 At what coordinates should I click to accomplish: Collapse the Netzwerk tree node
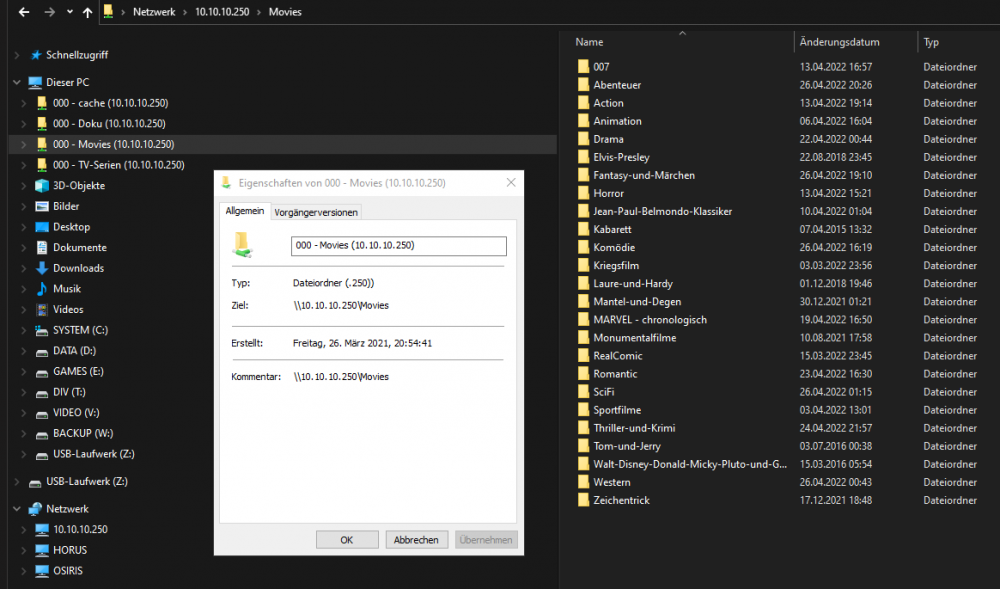point(17,509)
